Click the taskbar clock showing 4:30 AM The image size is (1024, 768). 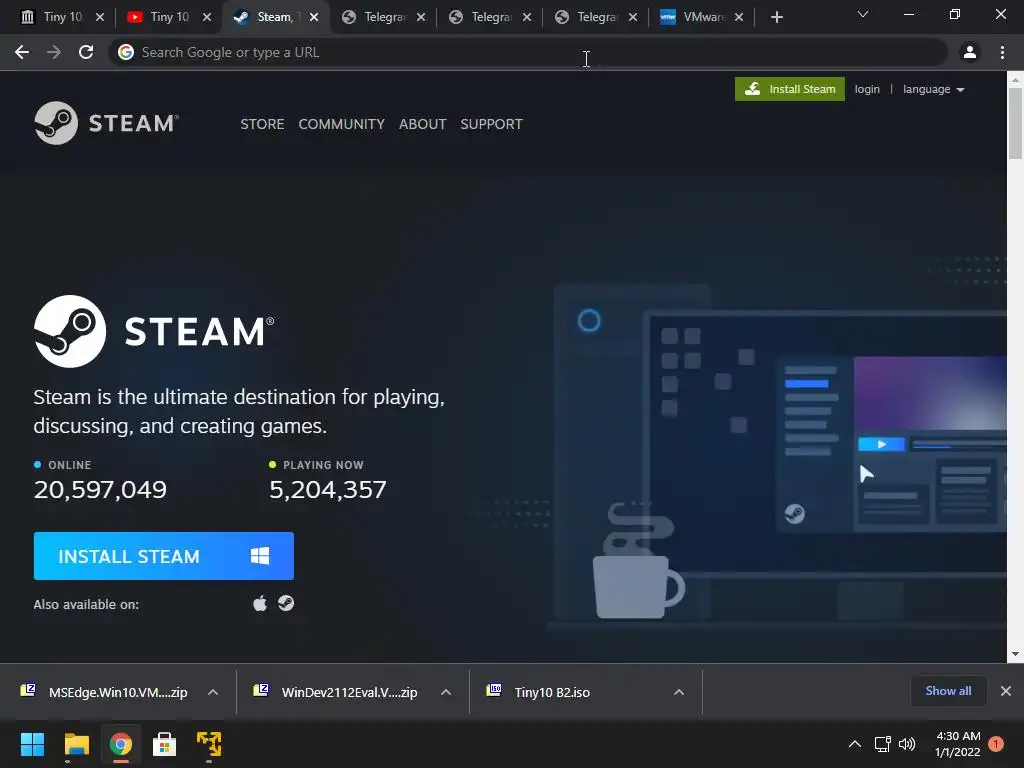958,744
